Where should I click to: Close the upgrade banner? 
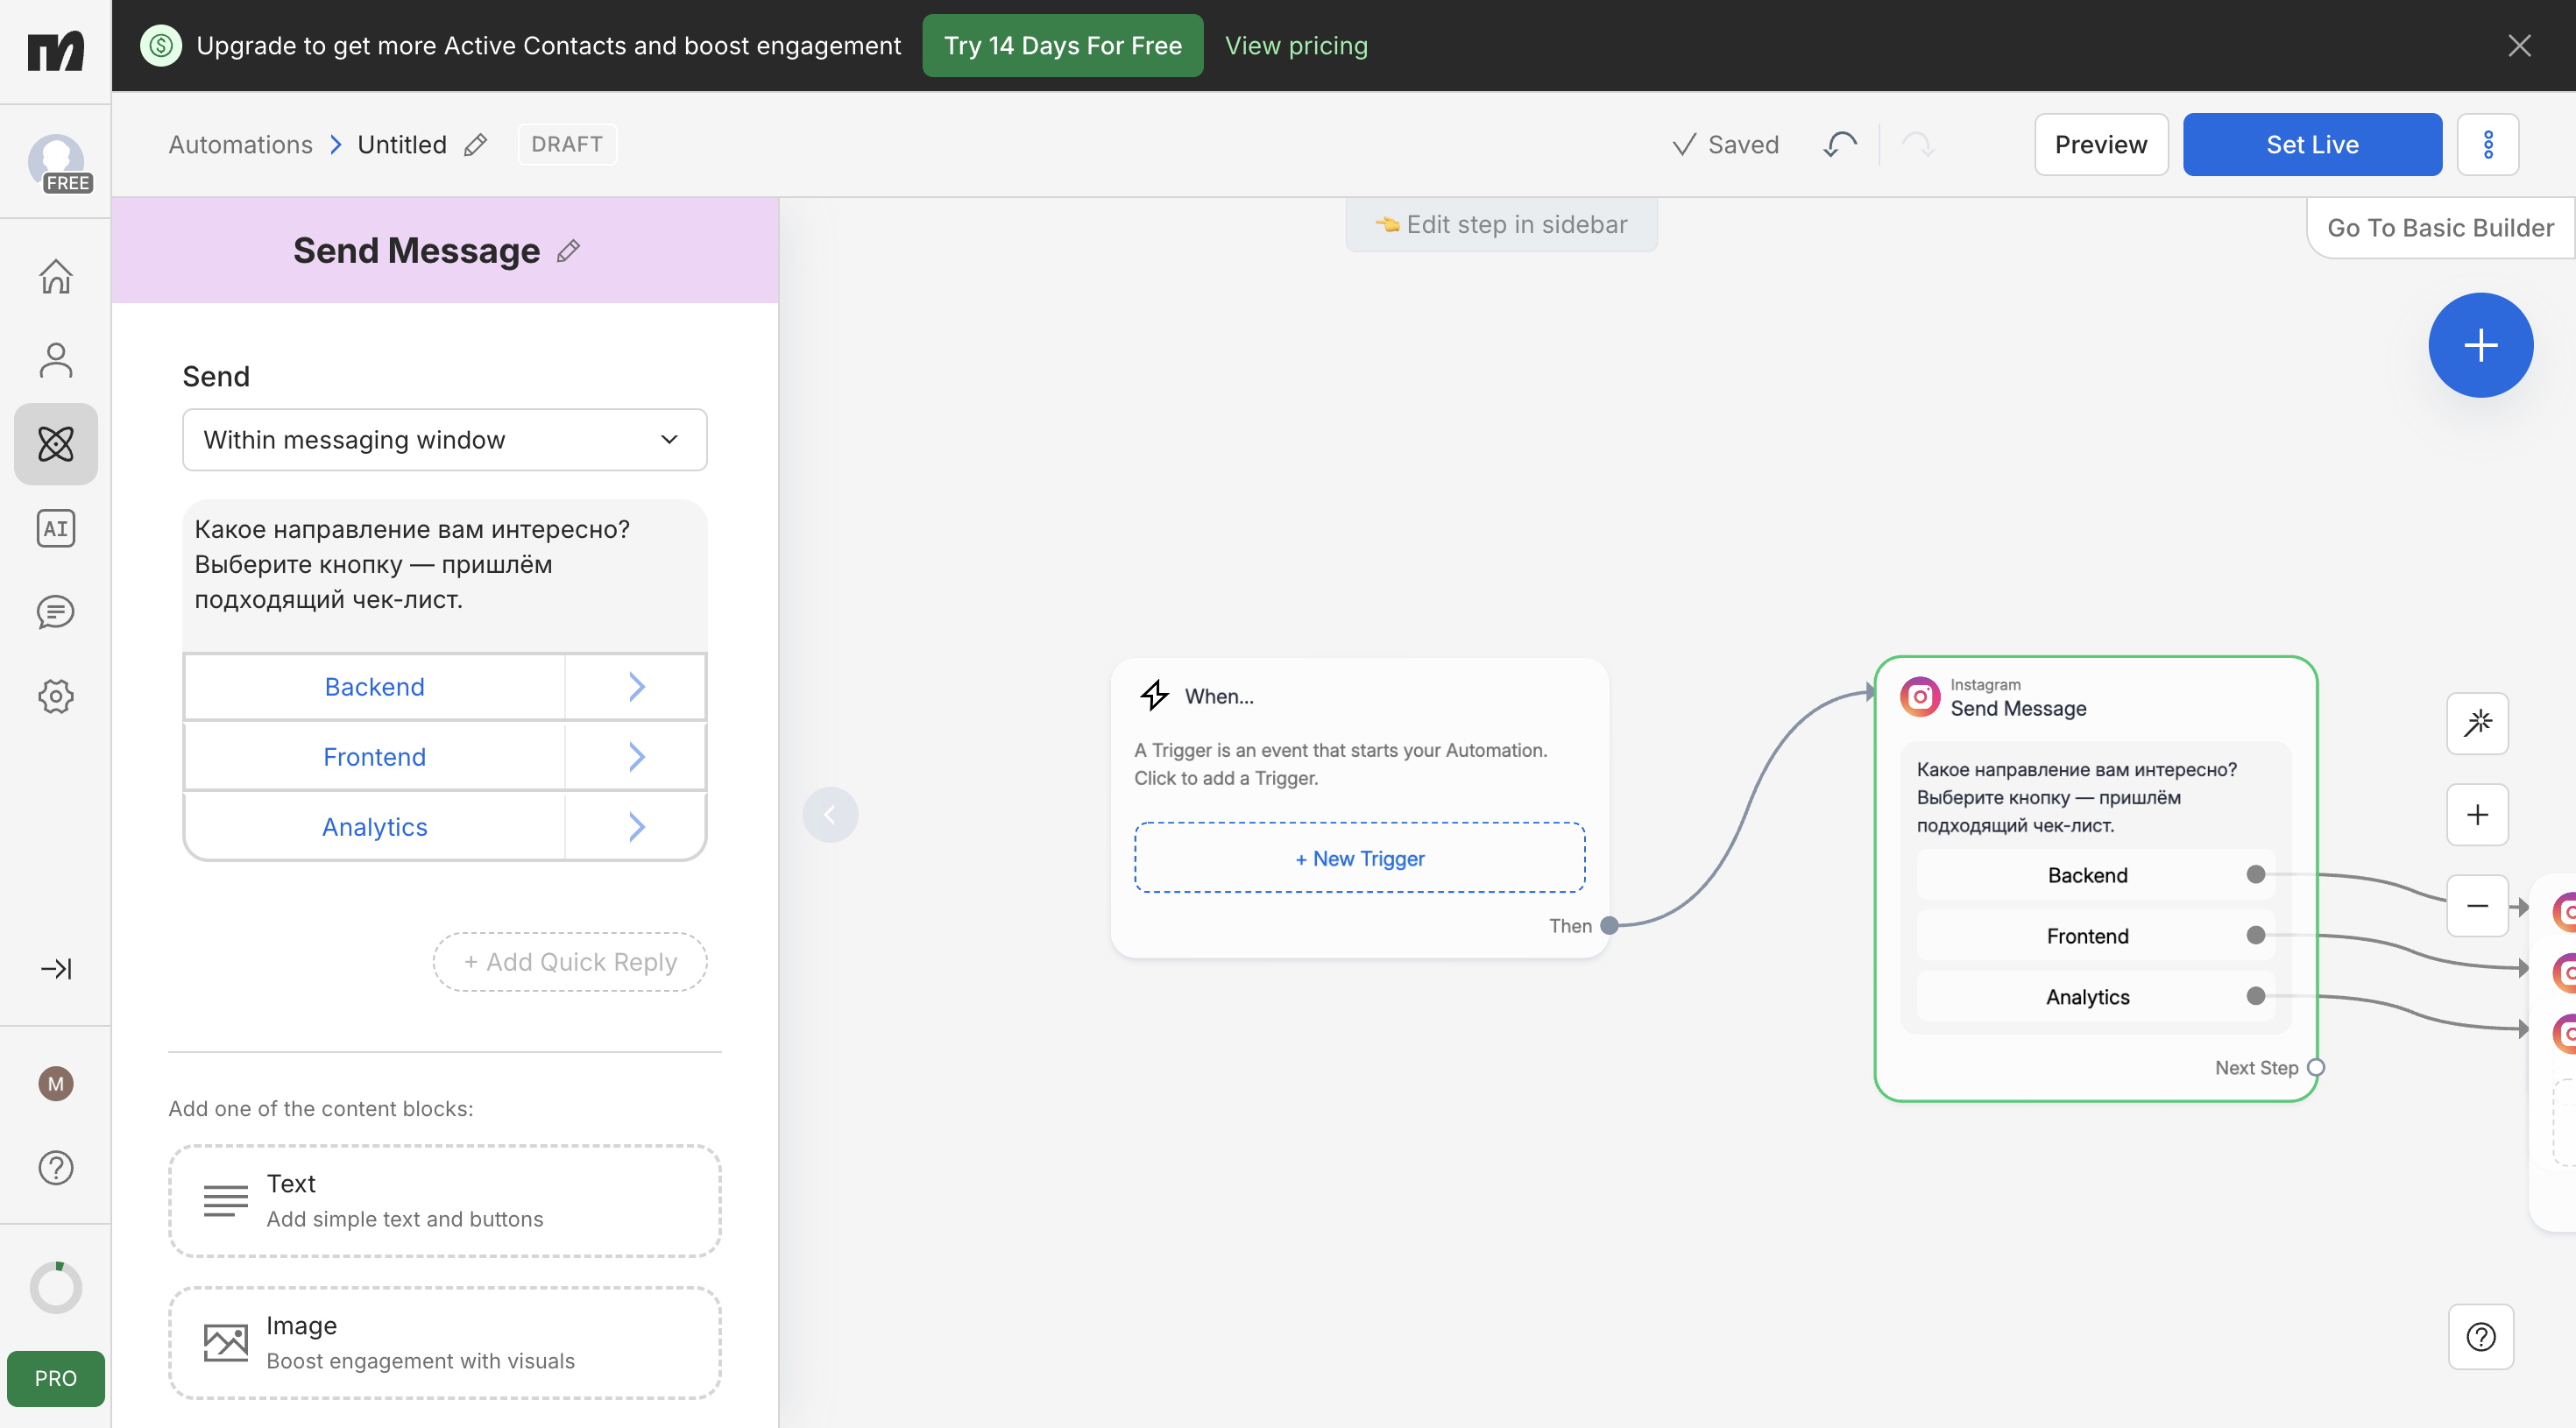click(x=2519, y=46)
